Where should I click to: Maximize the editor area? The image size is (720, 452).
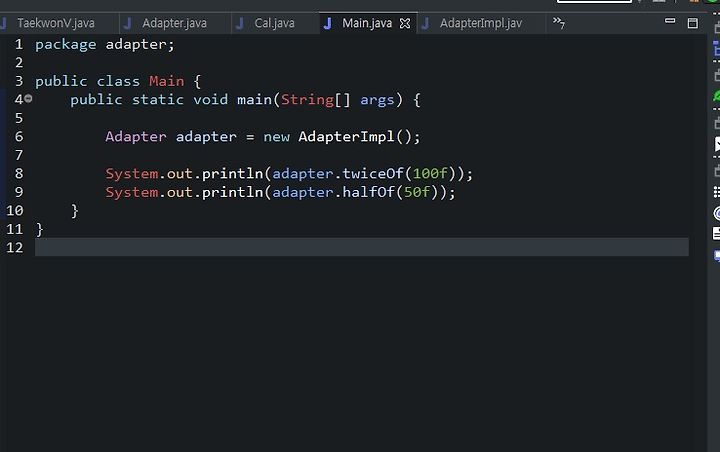[x=692, y=23]
